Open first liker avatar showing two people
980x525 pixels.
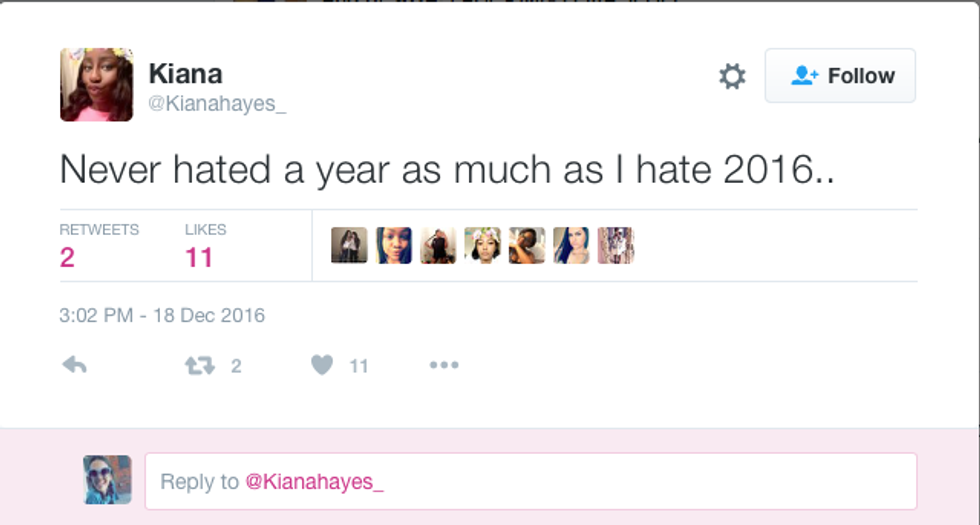[349, 245]
